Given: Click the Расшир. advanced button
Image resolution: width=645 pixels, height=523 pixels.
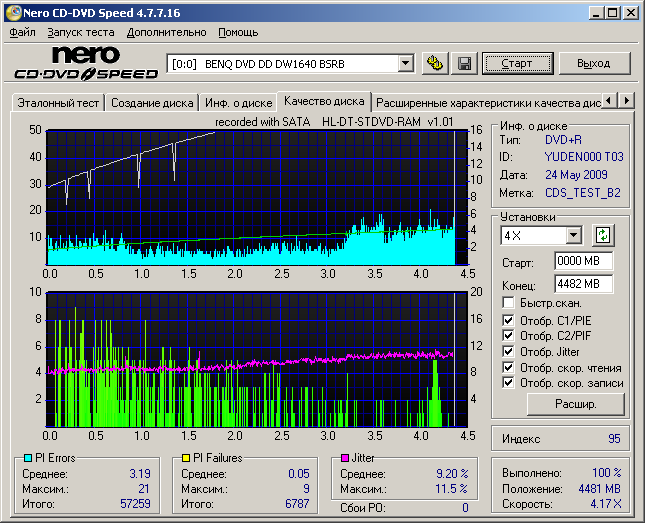Looking at the screenshot, I should (575, 405).
